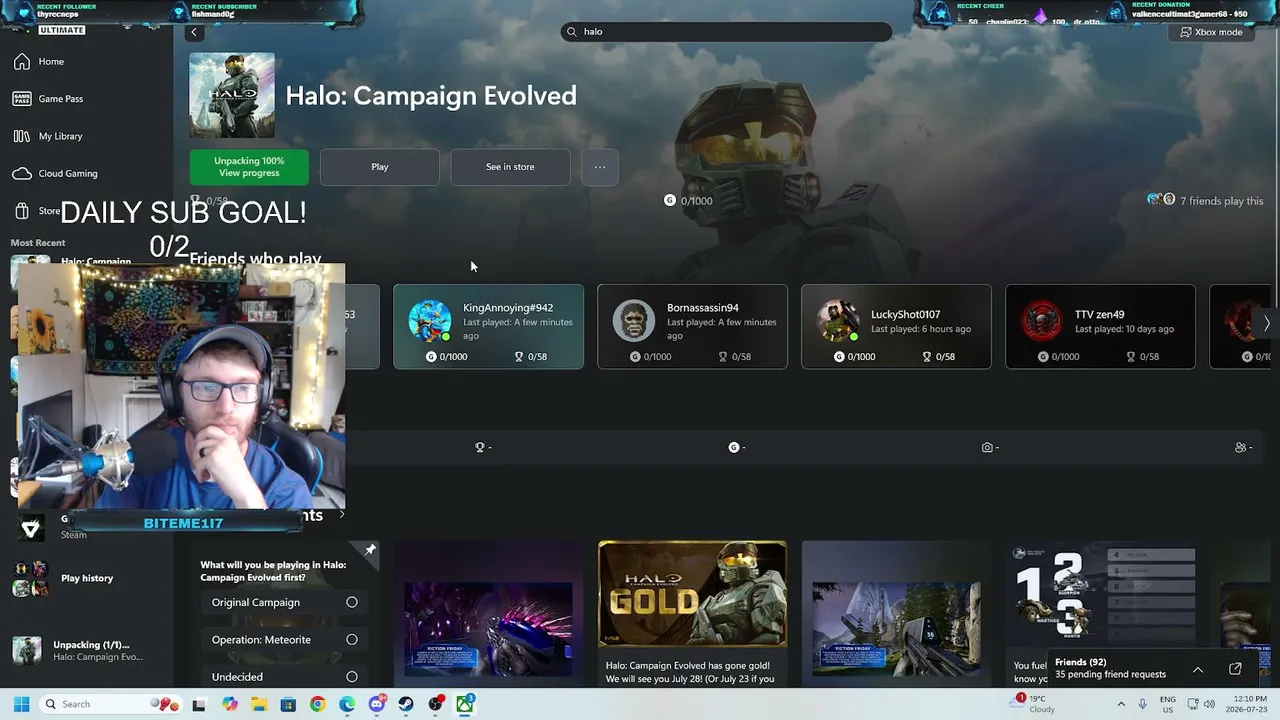Open Steam from the taskbar

coord(406,705)
